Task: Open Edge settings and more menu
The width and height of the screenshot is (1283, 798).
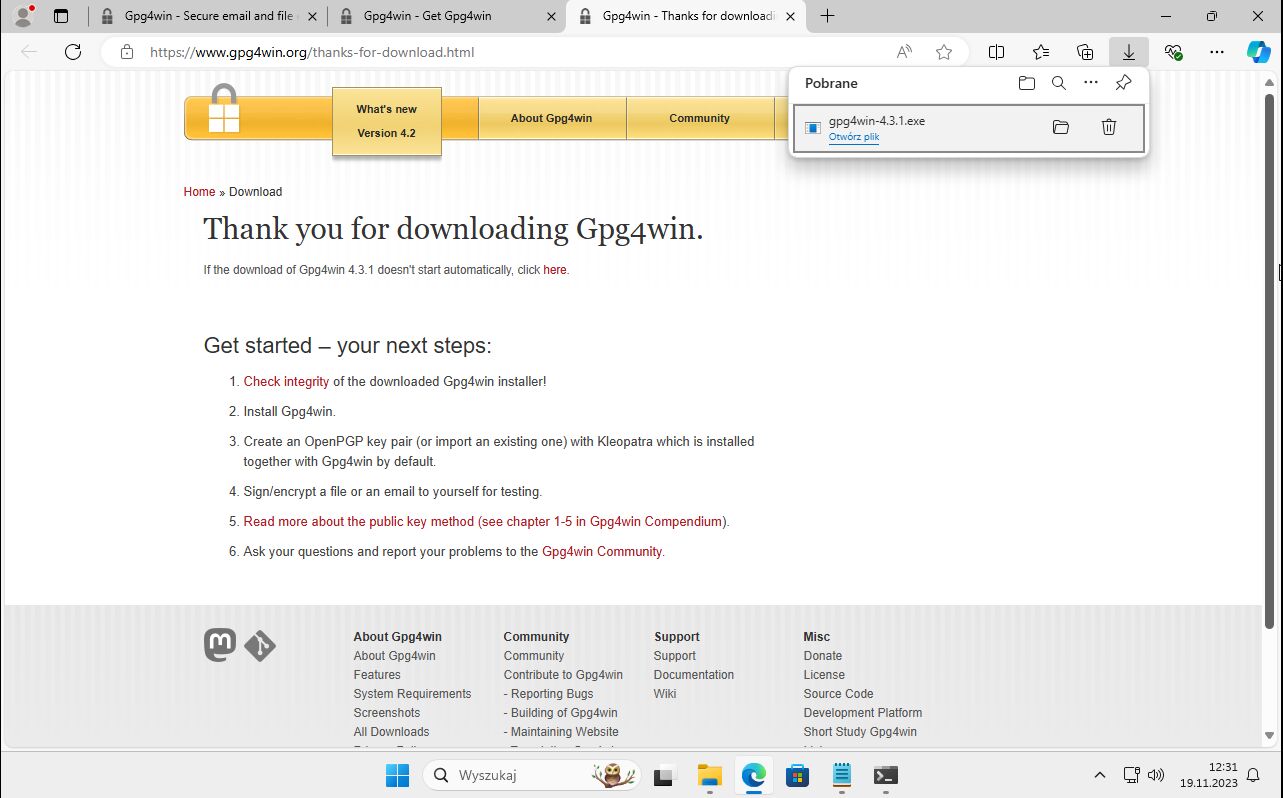Action: 1216,52
